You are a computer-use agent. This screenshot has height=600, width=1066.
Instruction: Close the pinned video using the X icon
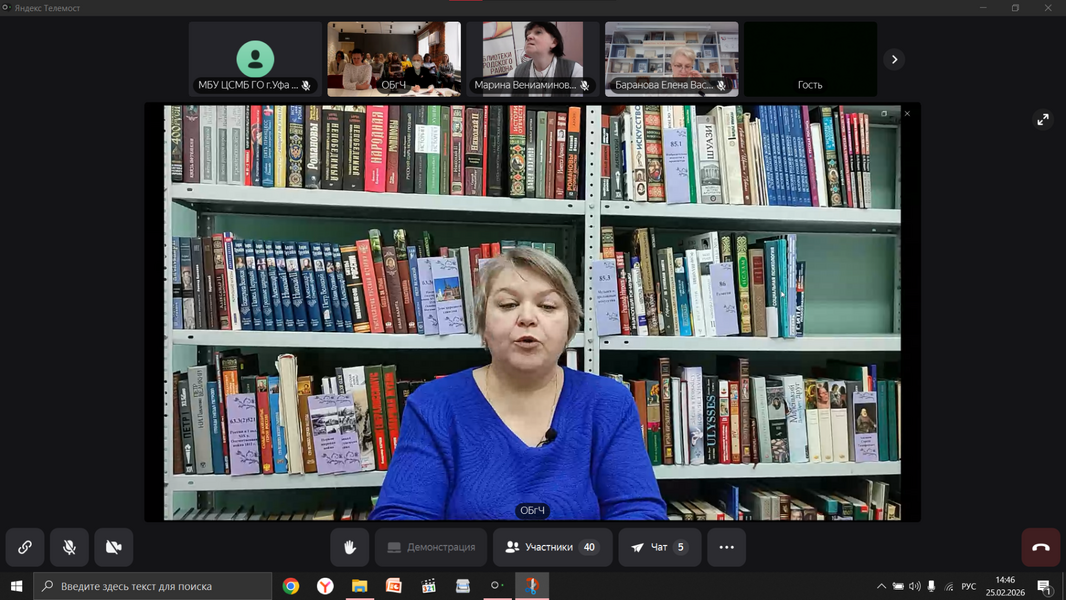(x=907, y=114)
